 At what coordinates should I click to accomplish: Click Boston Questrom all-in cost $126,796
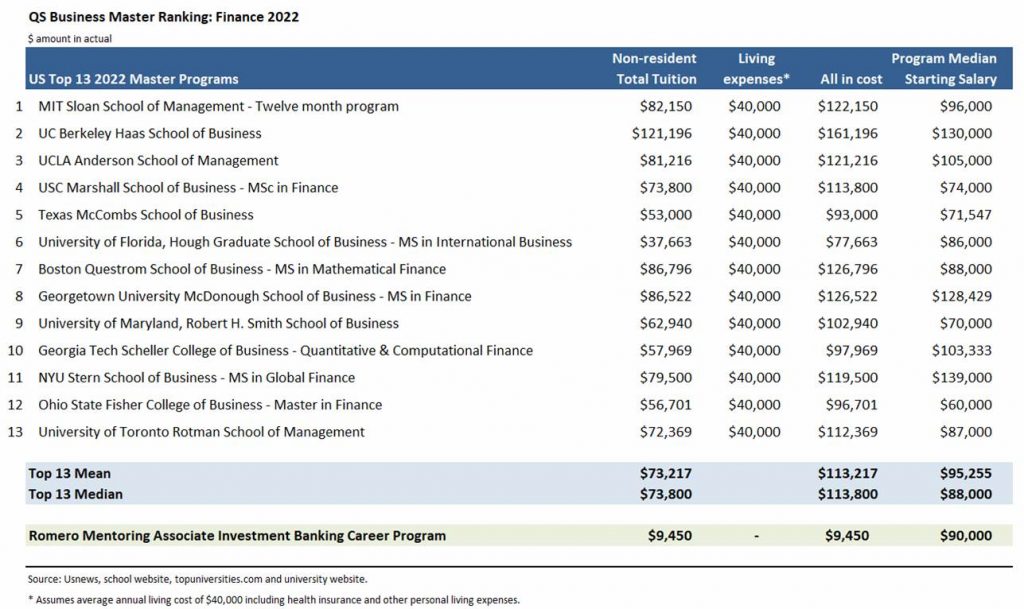point(848,269)
